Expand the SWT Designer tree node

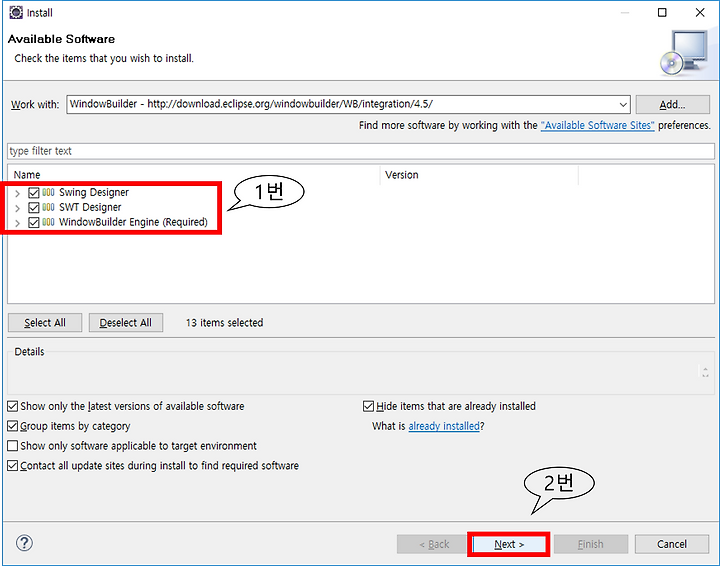click(17, 208)
